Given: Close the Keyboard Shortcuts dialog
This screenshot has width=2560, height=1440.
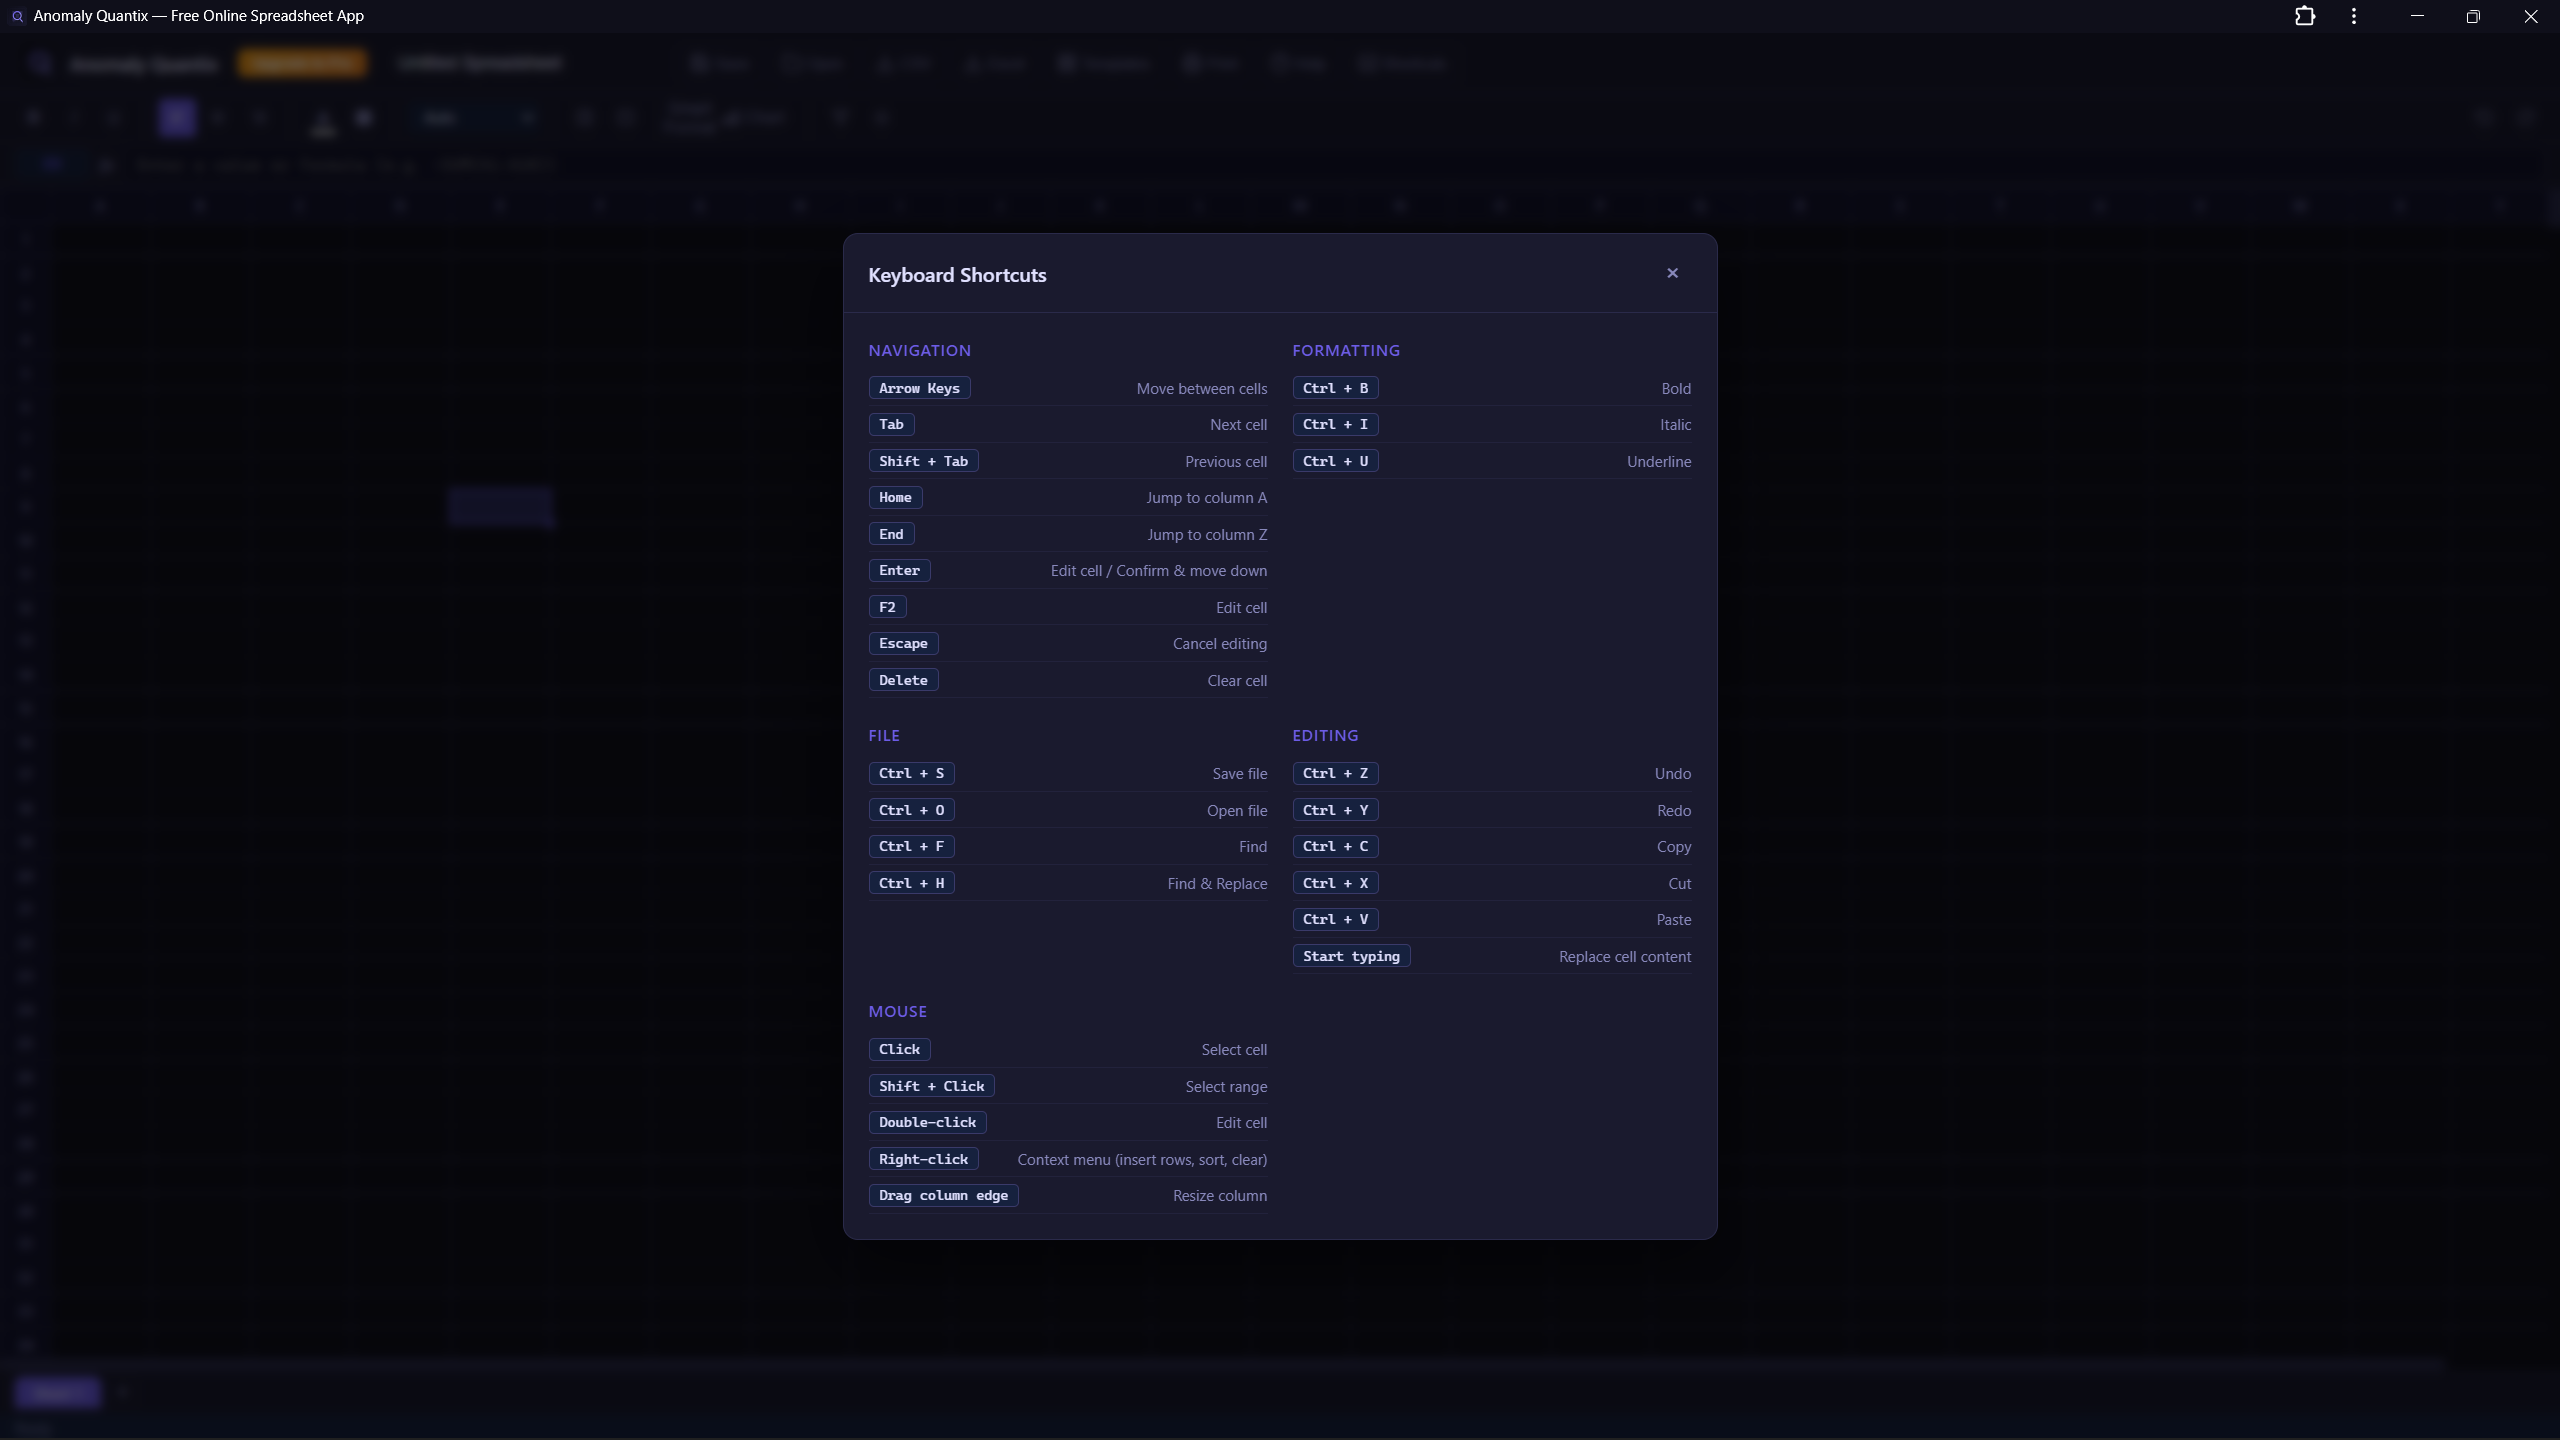Looking at the screenshot, I should coord(1672,273).
